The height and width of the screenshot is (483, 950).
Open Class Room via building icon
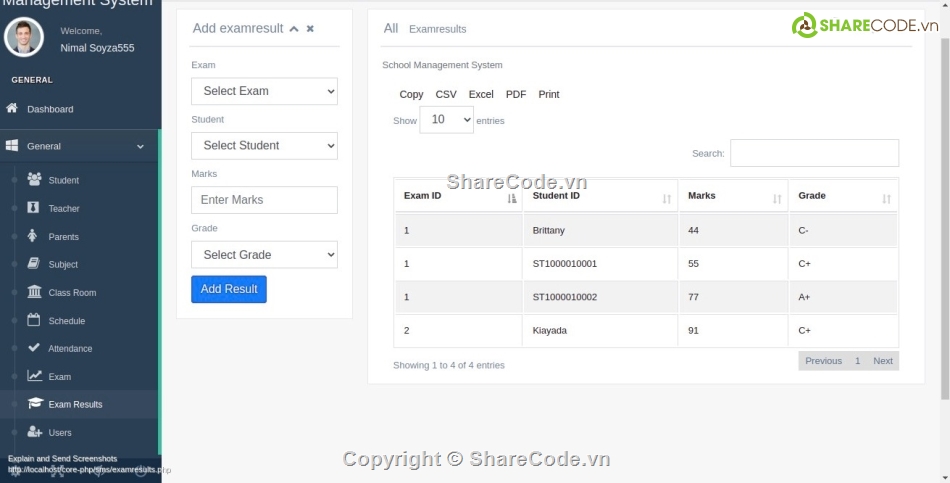pos(35,292)
